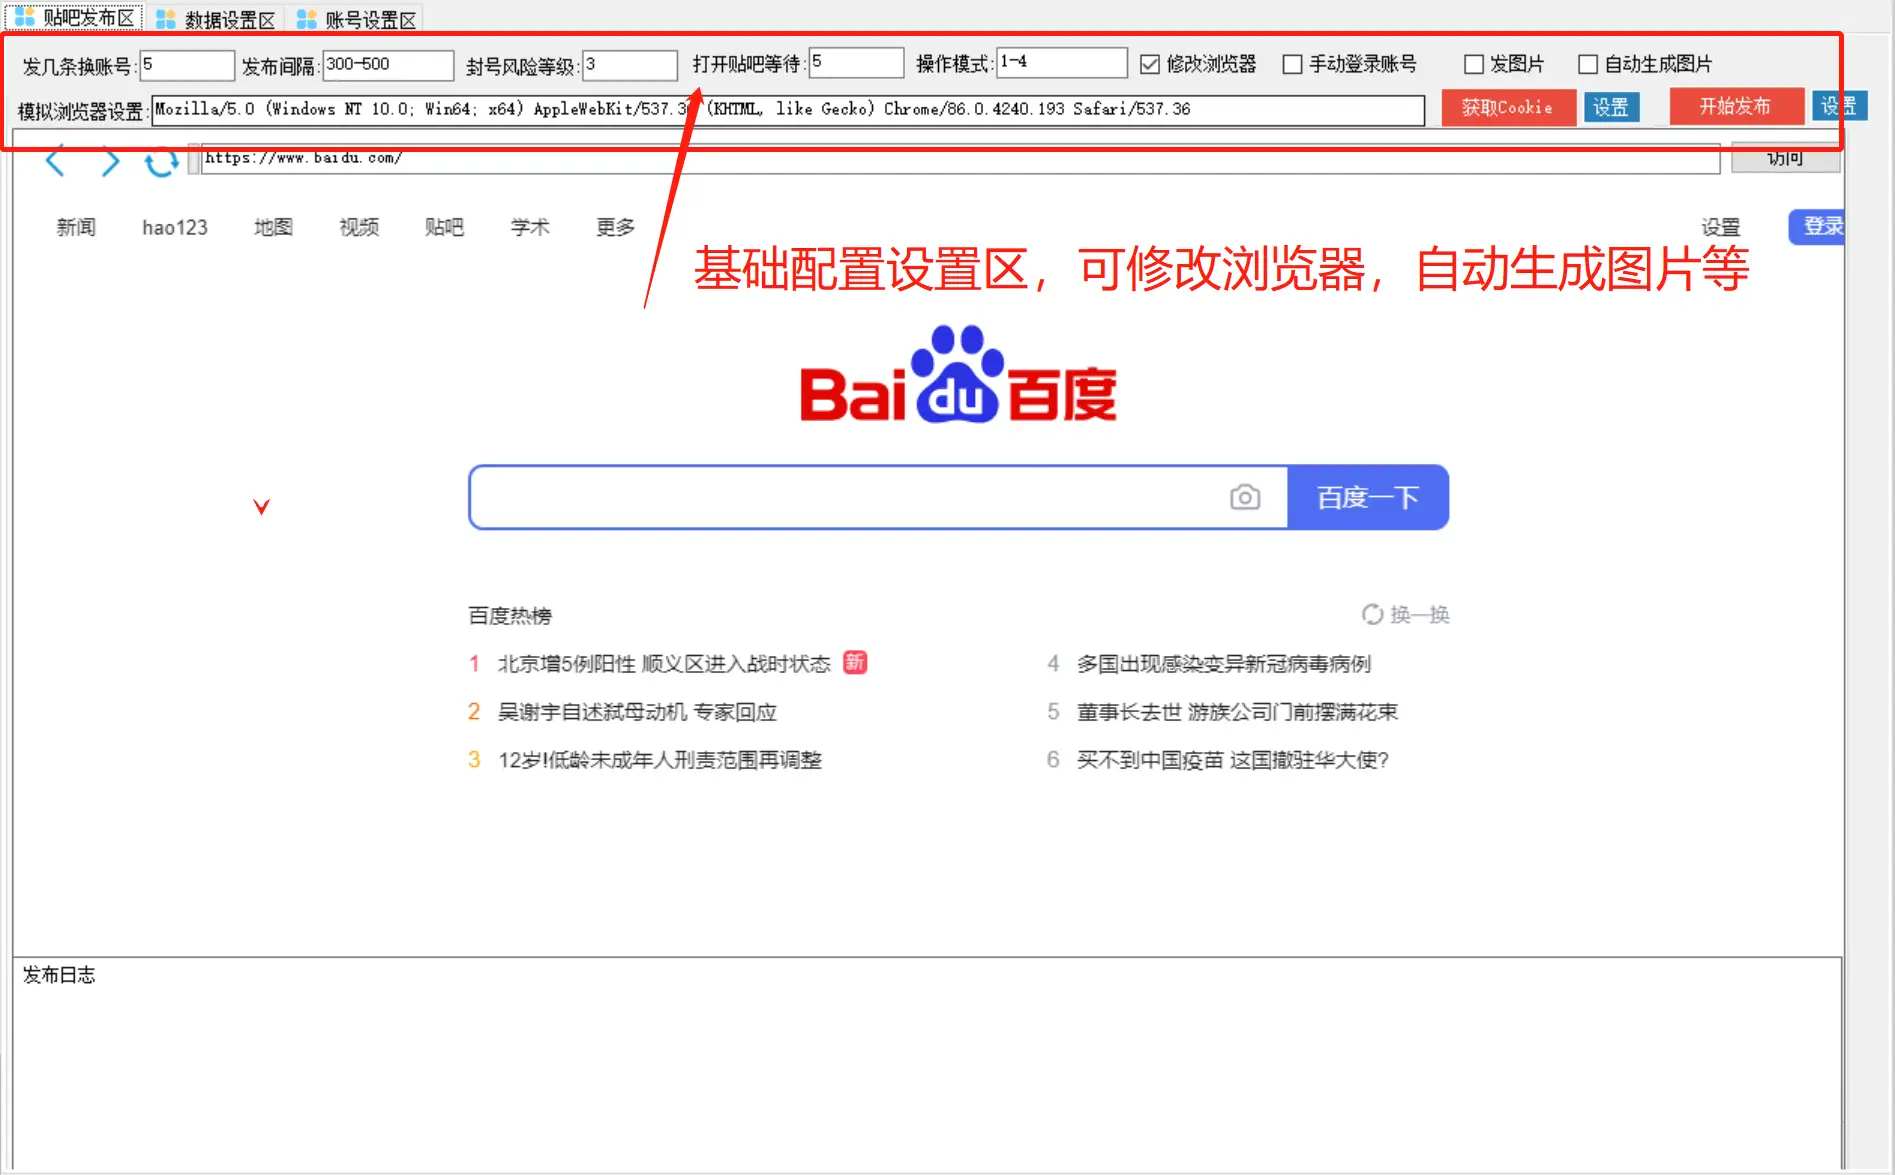Toggle the 修改浏览器 checkbox
This screenshot has height=1175, width=1895.
pos(1150,64)
